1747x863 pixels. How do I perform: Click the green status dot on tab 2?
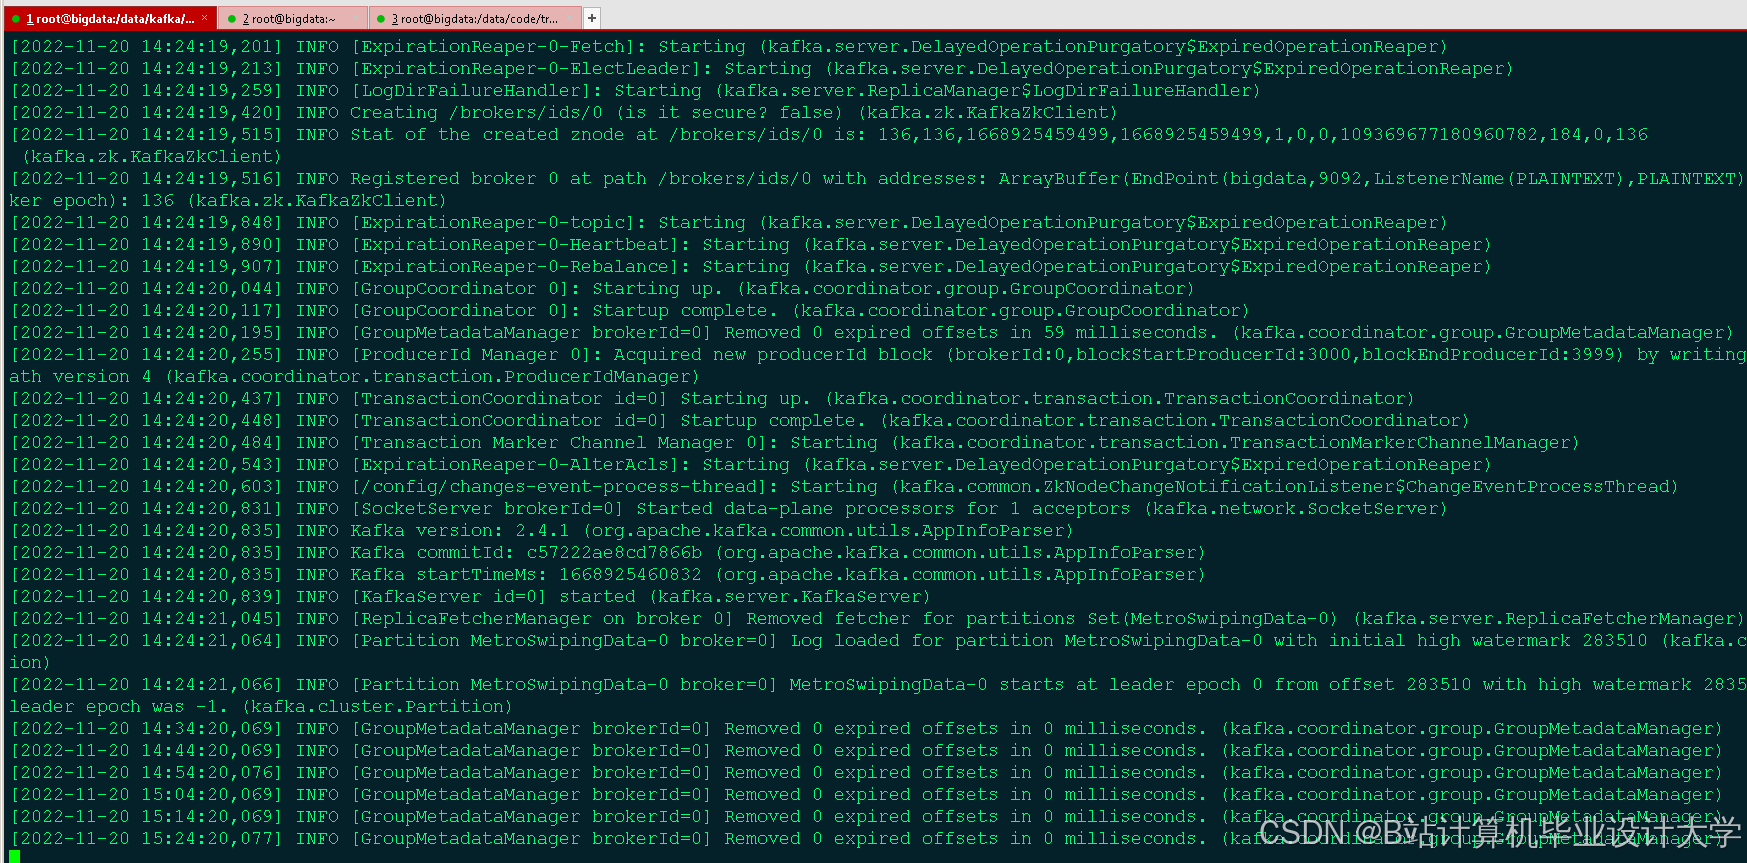(232, 19)
